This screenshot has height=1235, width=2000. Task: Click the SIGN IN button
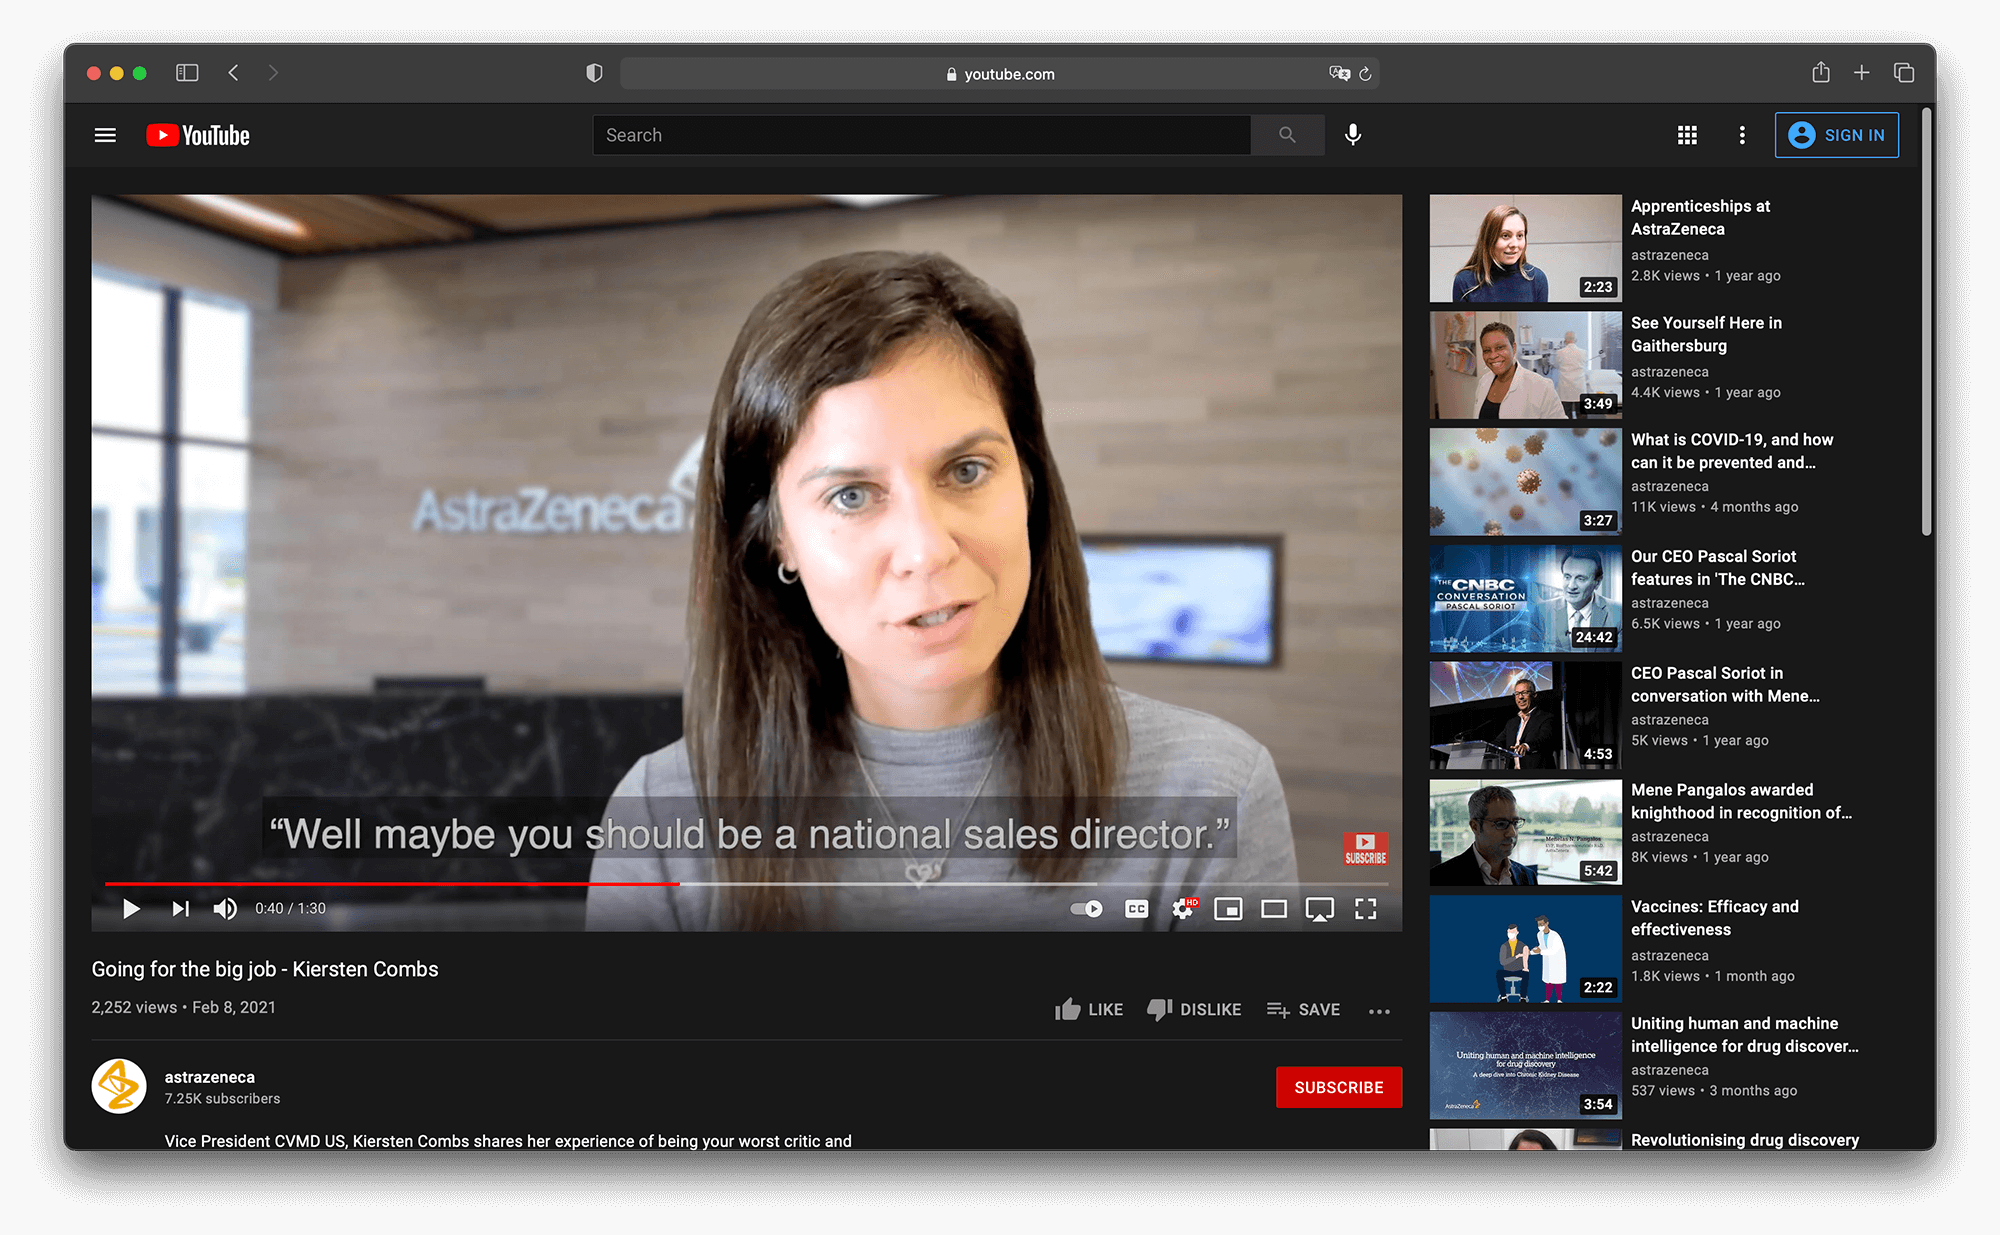tap(1836, 135)
